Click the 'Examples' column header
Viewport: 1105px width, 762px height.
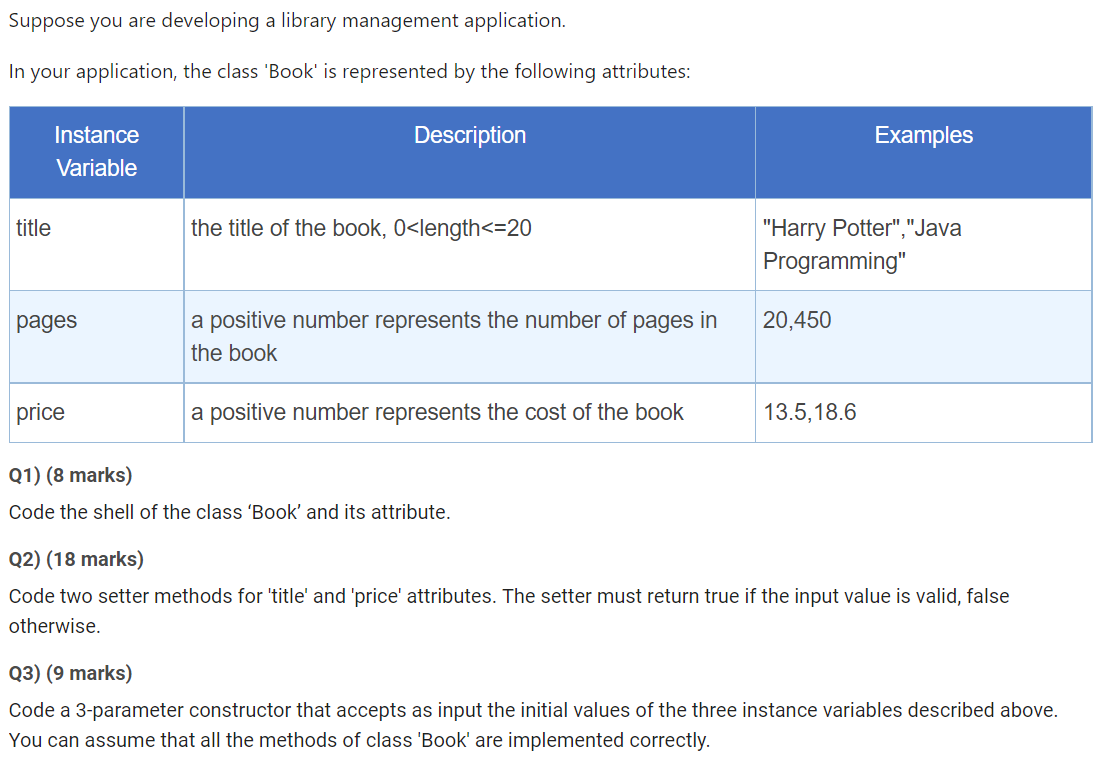pyautogui.click(x=923, y=135)
